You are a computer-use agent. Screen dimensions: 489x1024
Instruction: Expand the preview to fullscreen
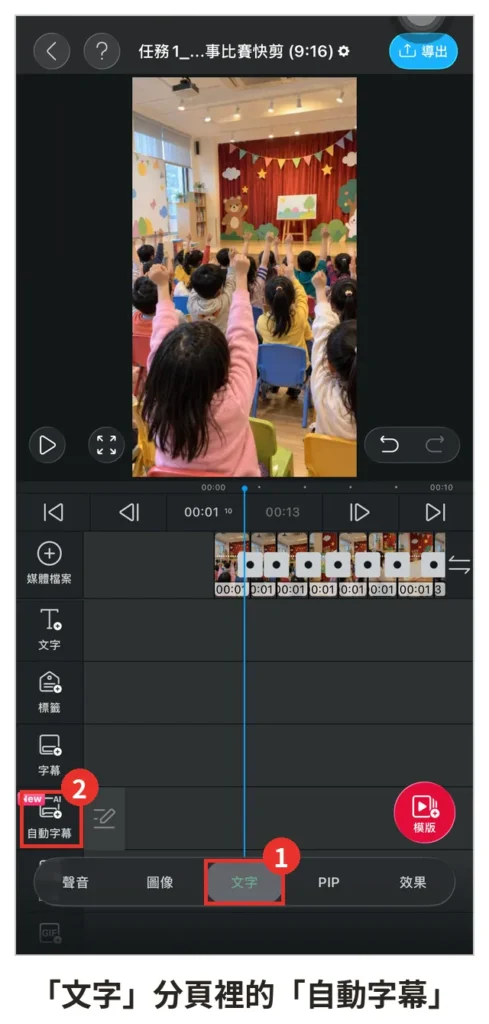pyautogui.click(x=106, y=445)
